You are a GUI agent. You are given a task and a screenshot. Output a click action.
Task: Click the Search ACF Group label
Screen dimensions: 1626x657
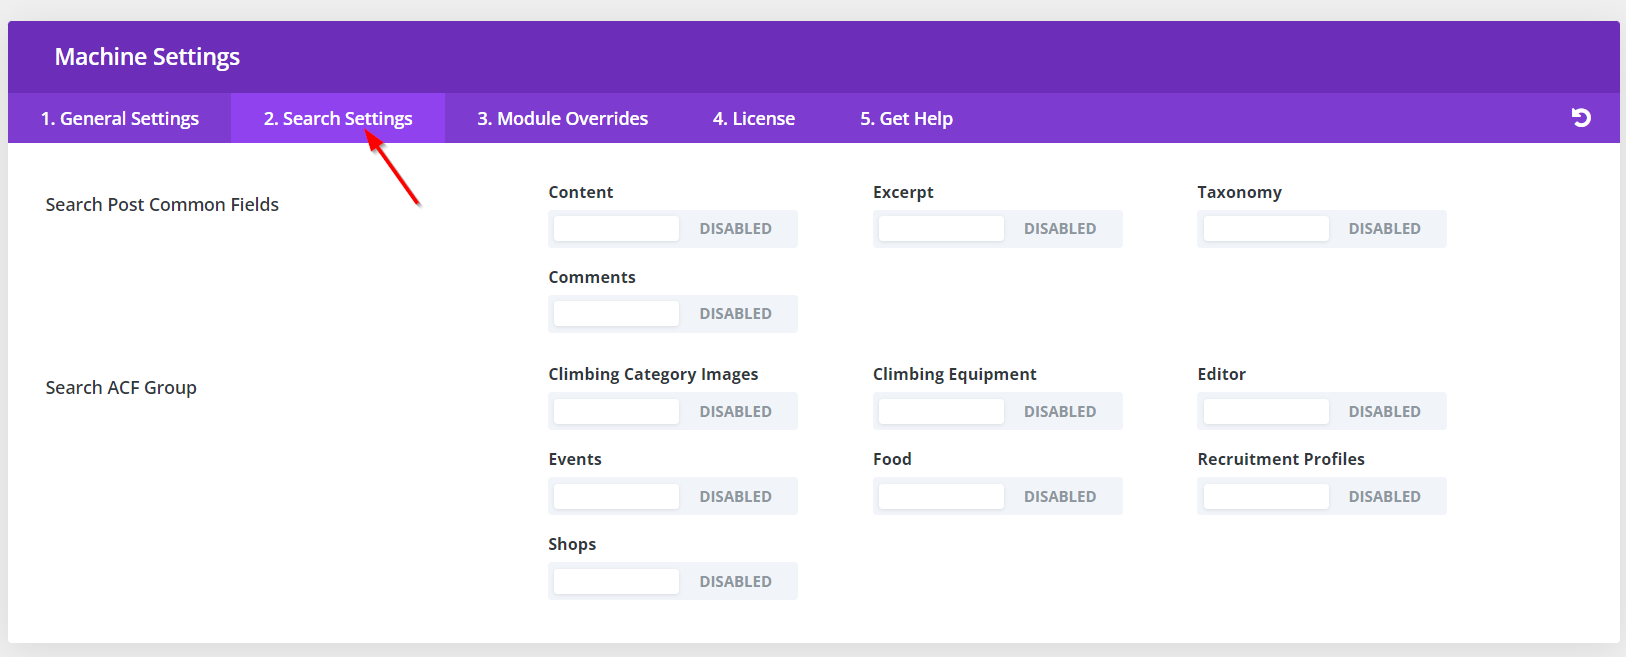(121, 388)
